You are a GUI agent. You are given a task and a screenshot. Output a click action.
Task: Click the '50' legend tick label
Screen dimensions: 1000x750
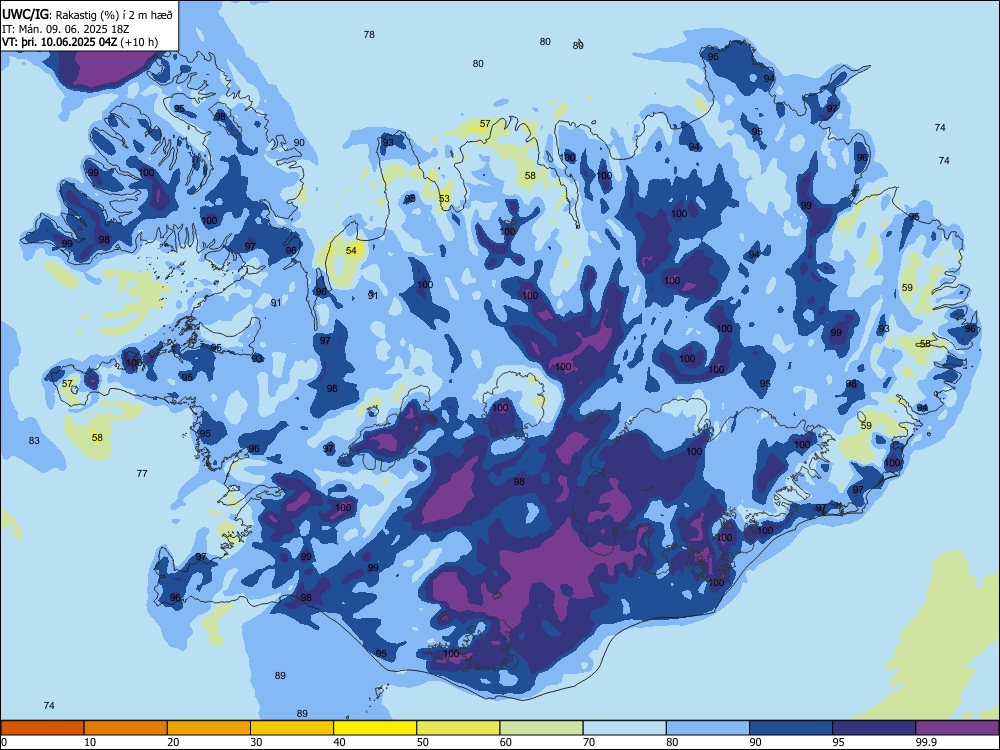click(x=422, y=742)
